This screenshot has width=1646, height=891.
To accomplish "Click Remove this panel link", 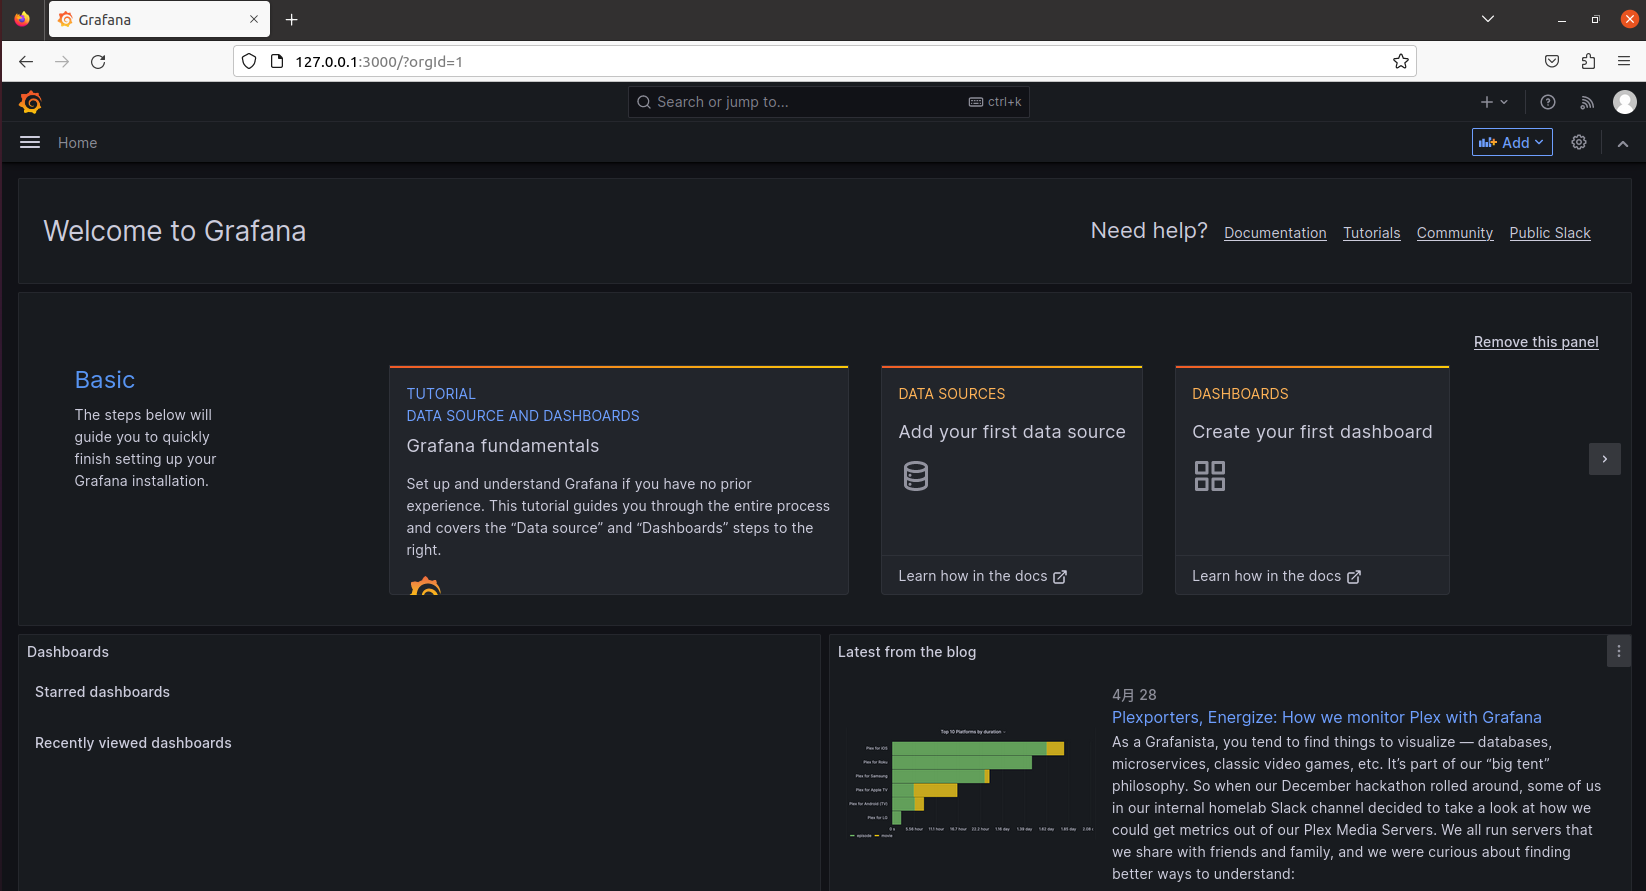I will 1536,342.
